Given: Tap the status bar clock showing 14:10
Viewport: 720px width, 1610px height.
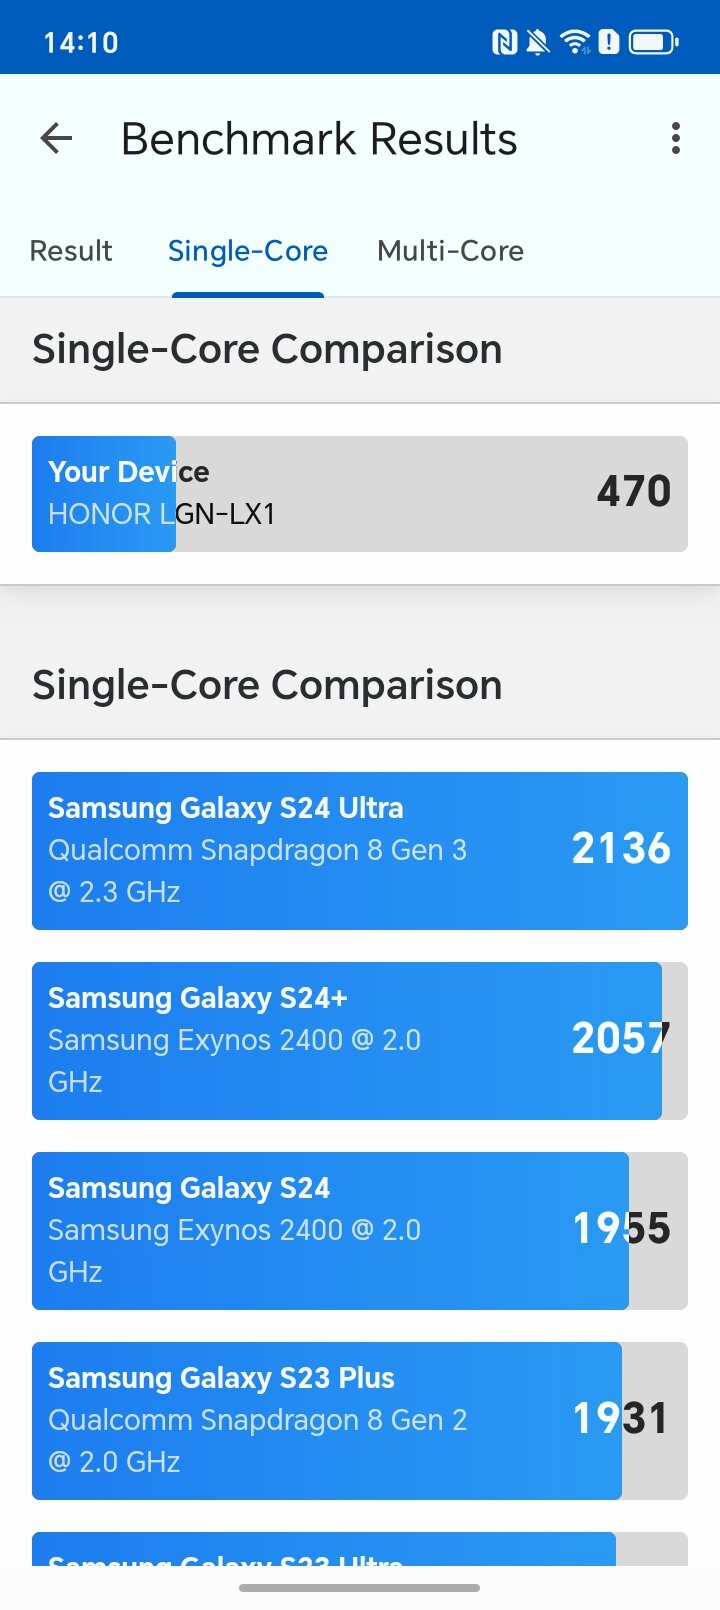Looking at the screenshot, I should 81,42.
